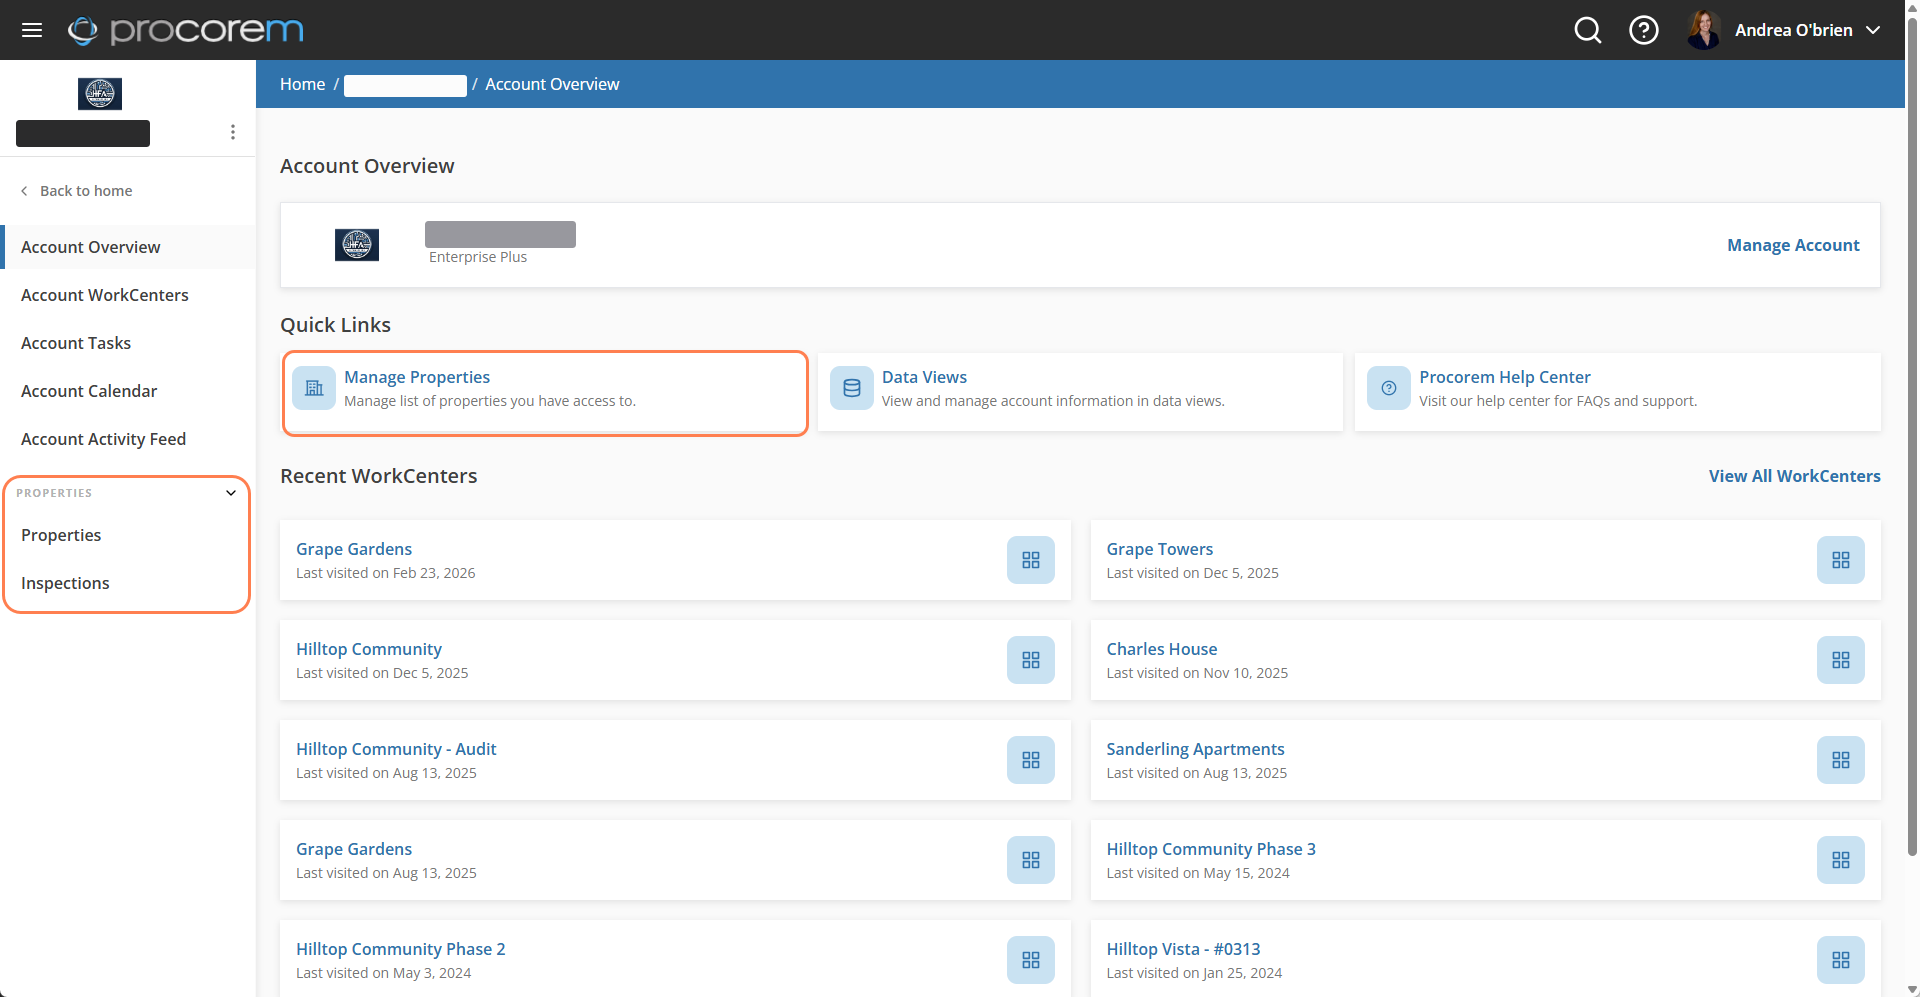Open the Sanderling Apartments workcenter
Viewport: 1920px width, 997px height.
coord(1195,749)
